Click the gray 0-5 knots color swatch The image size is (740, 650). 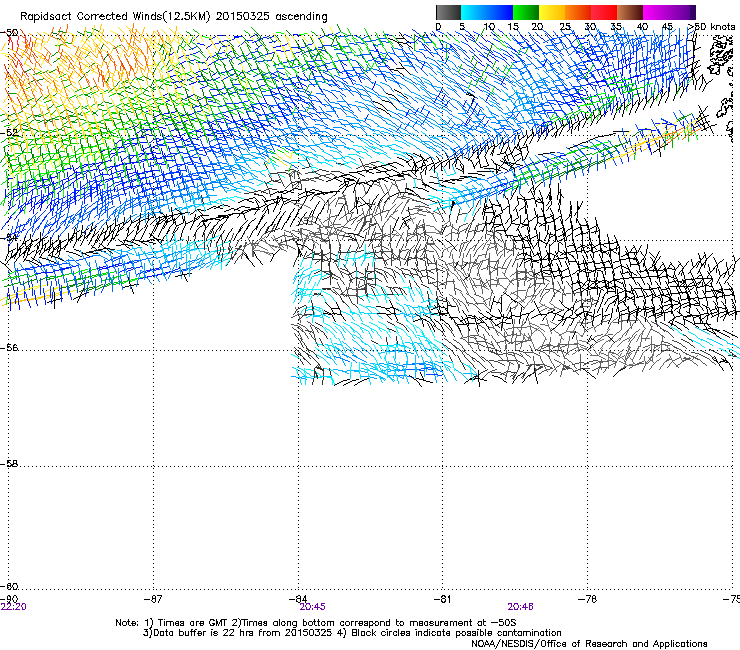pyautogui.click(x=448, y=12)
